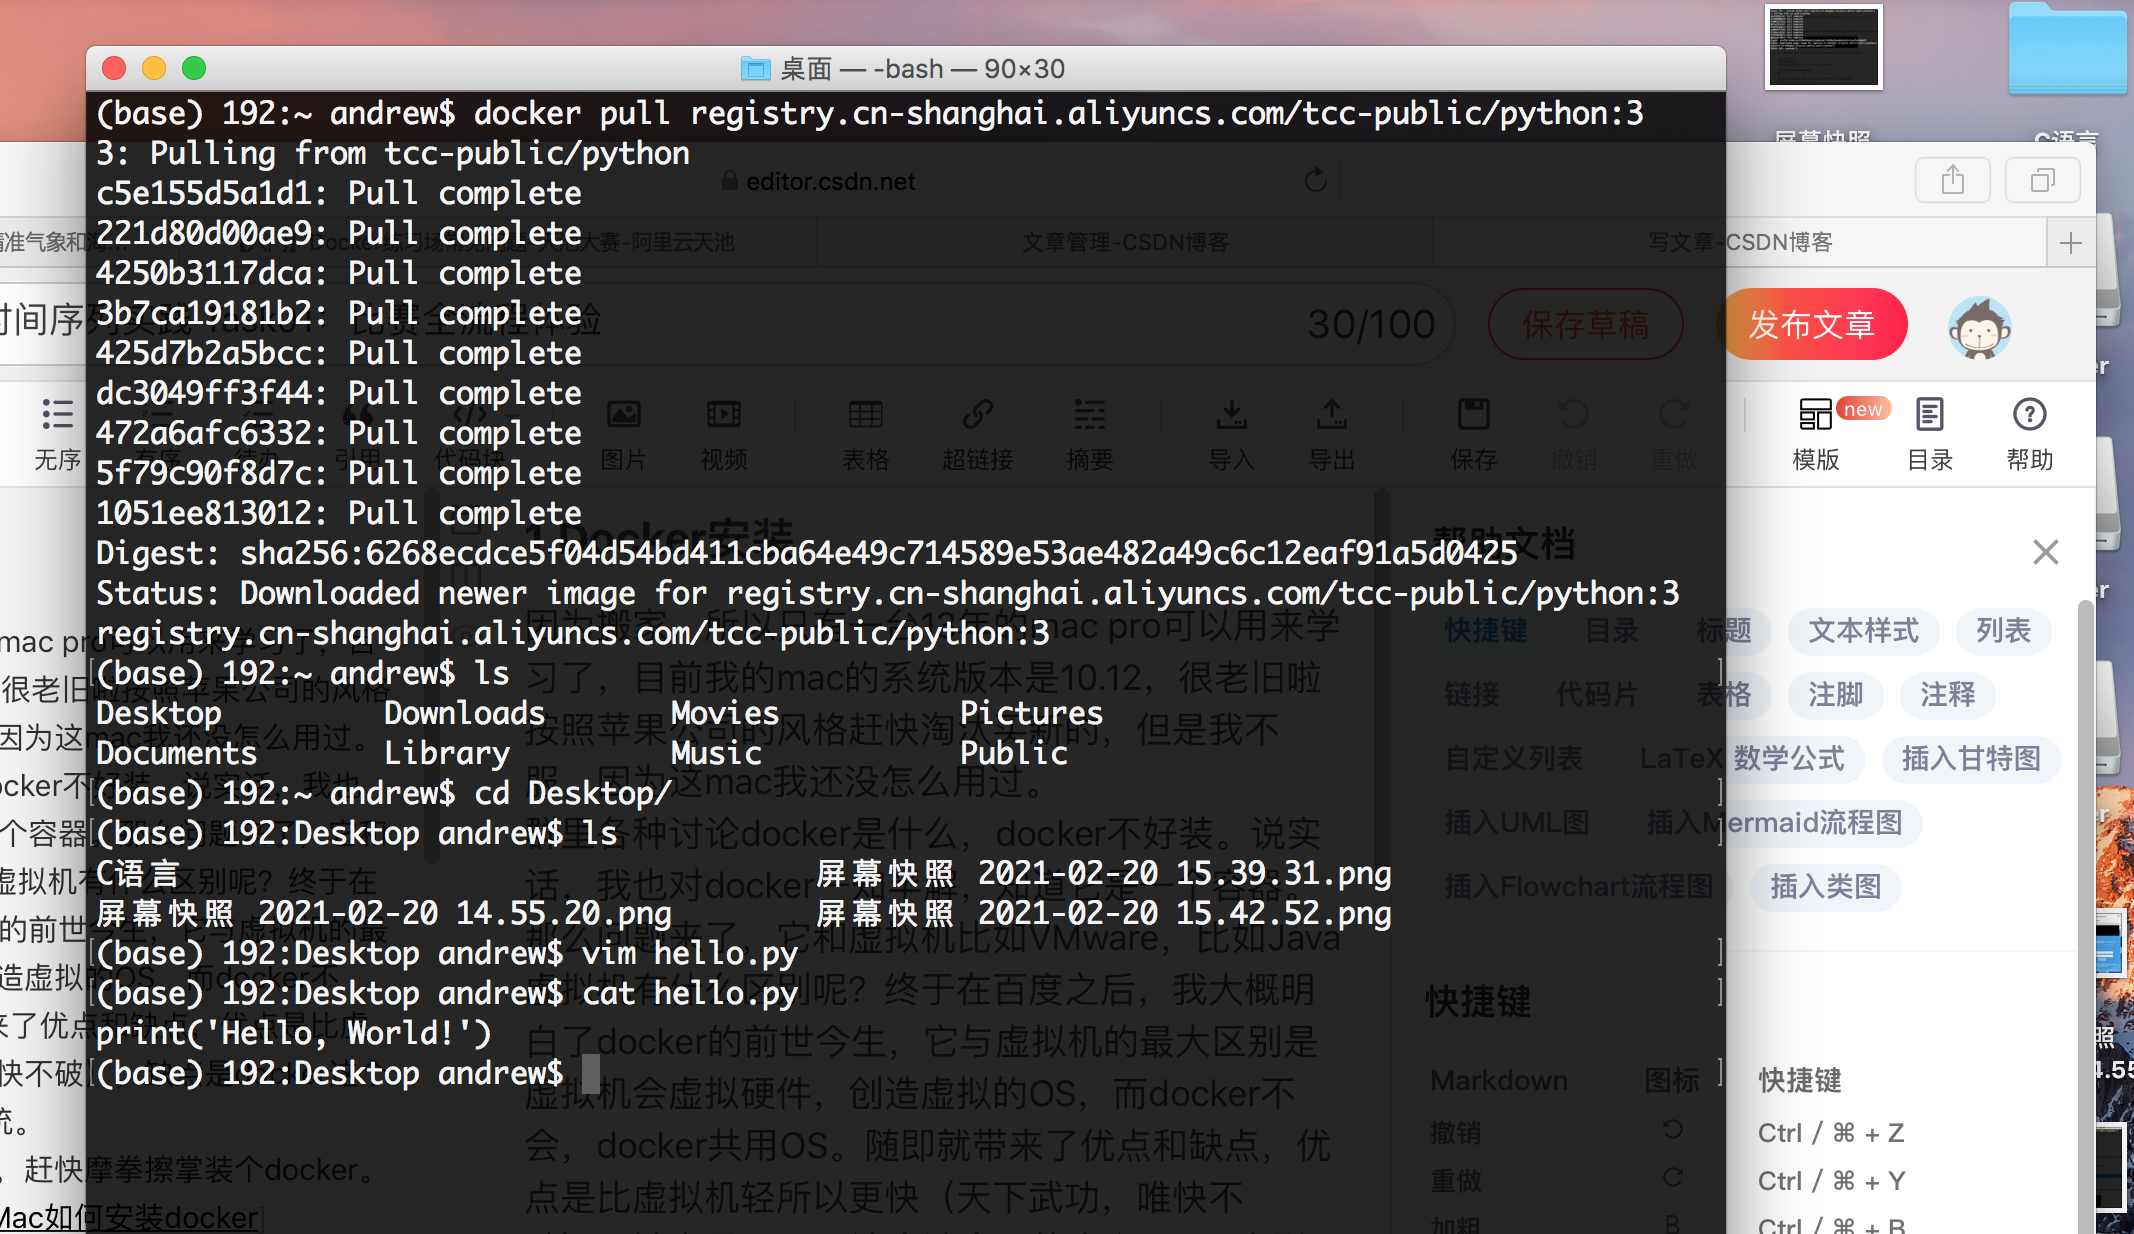Switch to the 写文章-CSDN博客 tab
Screen dimensions: 2134x1234
pyautogui.click(x=1738, y=241)
